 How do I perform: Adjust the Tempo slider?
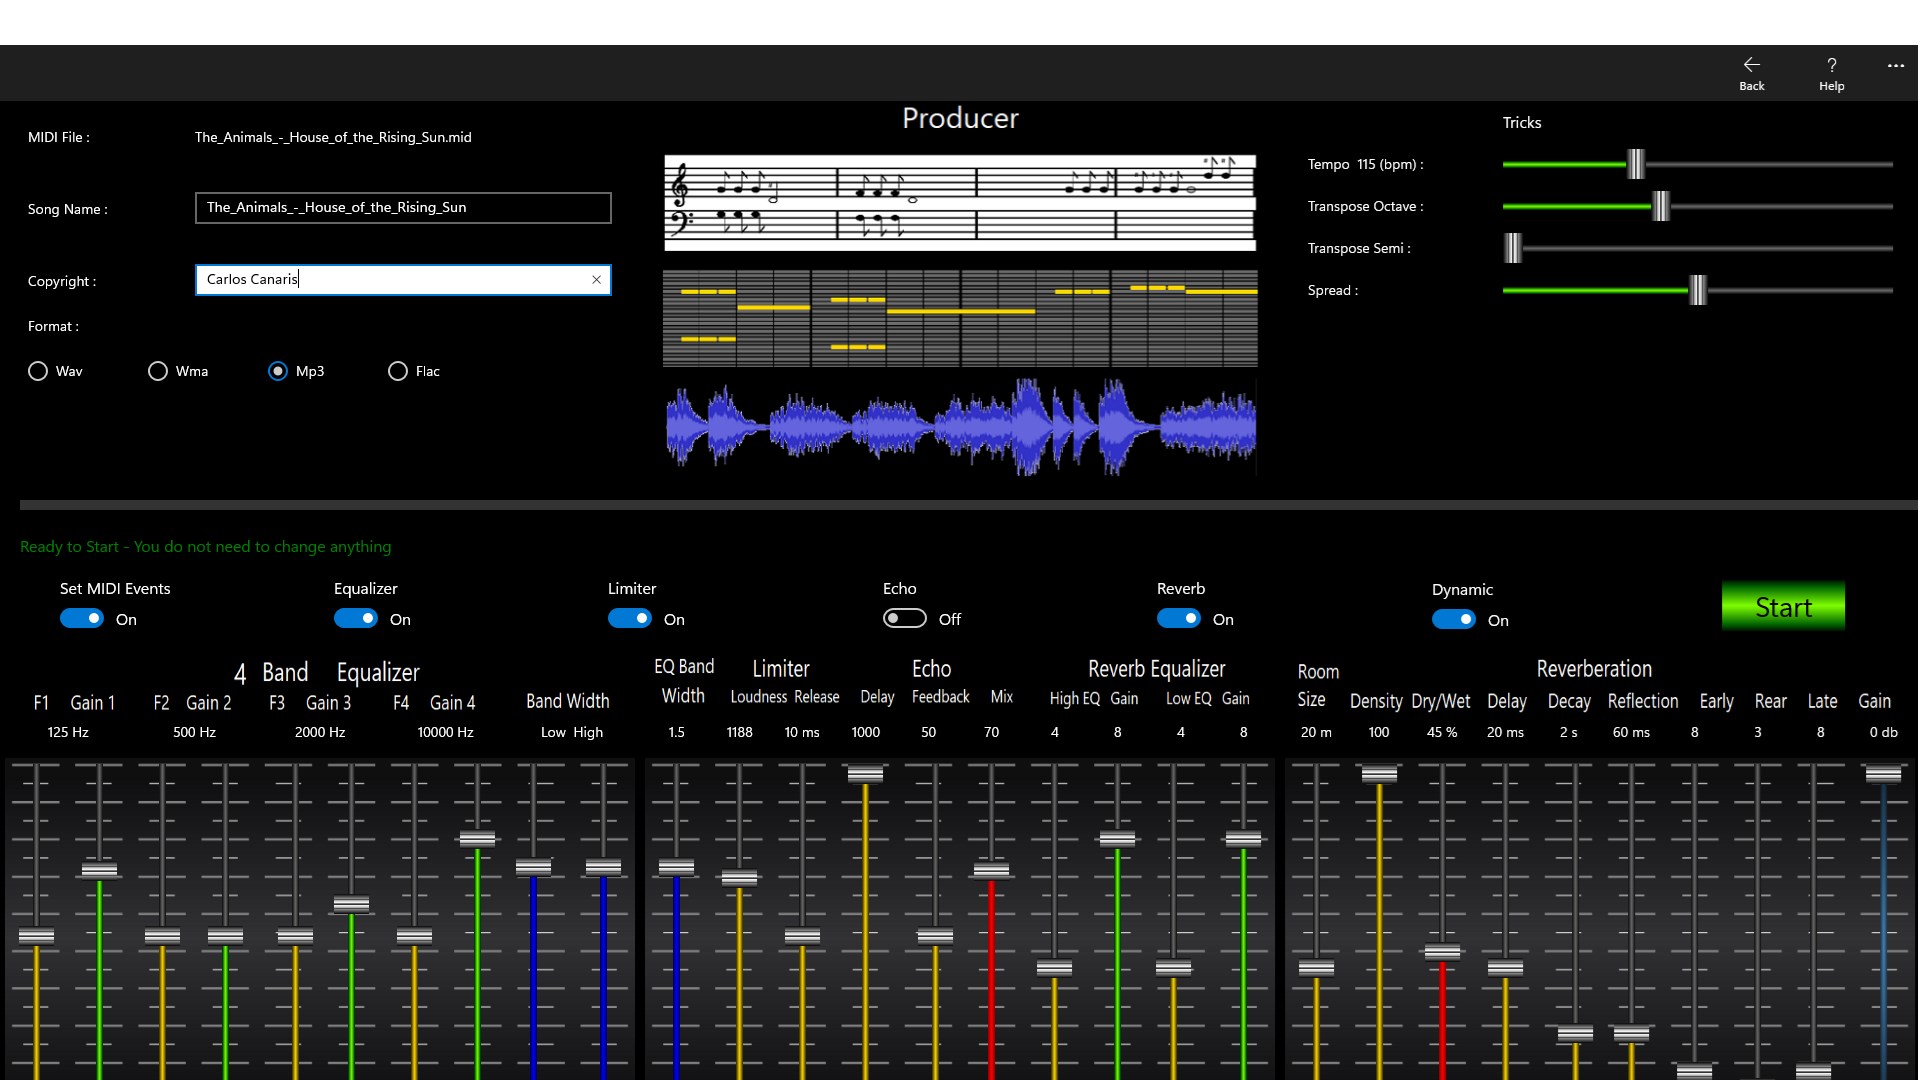coord(1636,164)
